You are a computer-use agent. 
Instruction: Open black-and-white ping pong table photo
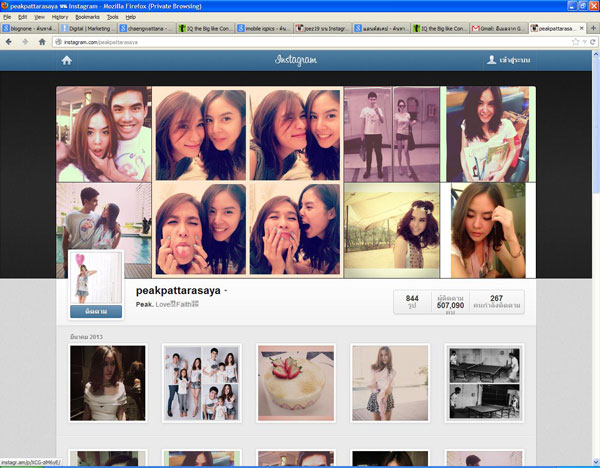[484, 383]
